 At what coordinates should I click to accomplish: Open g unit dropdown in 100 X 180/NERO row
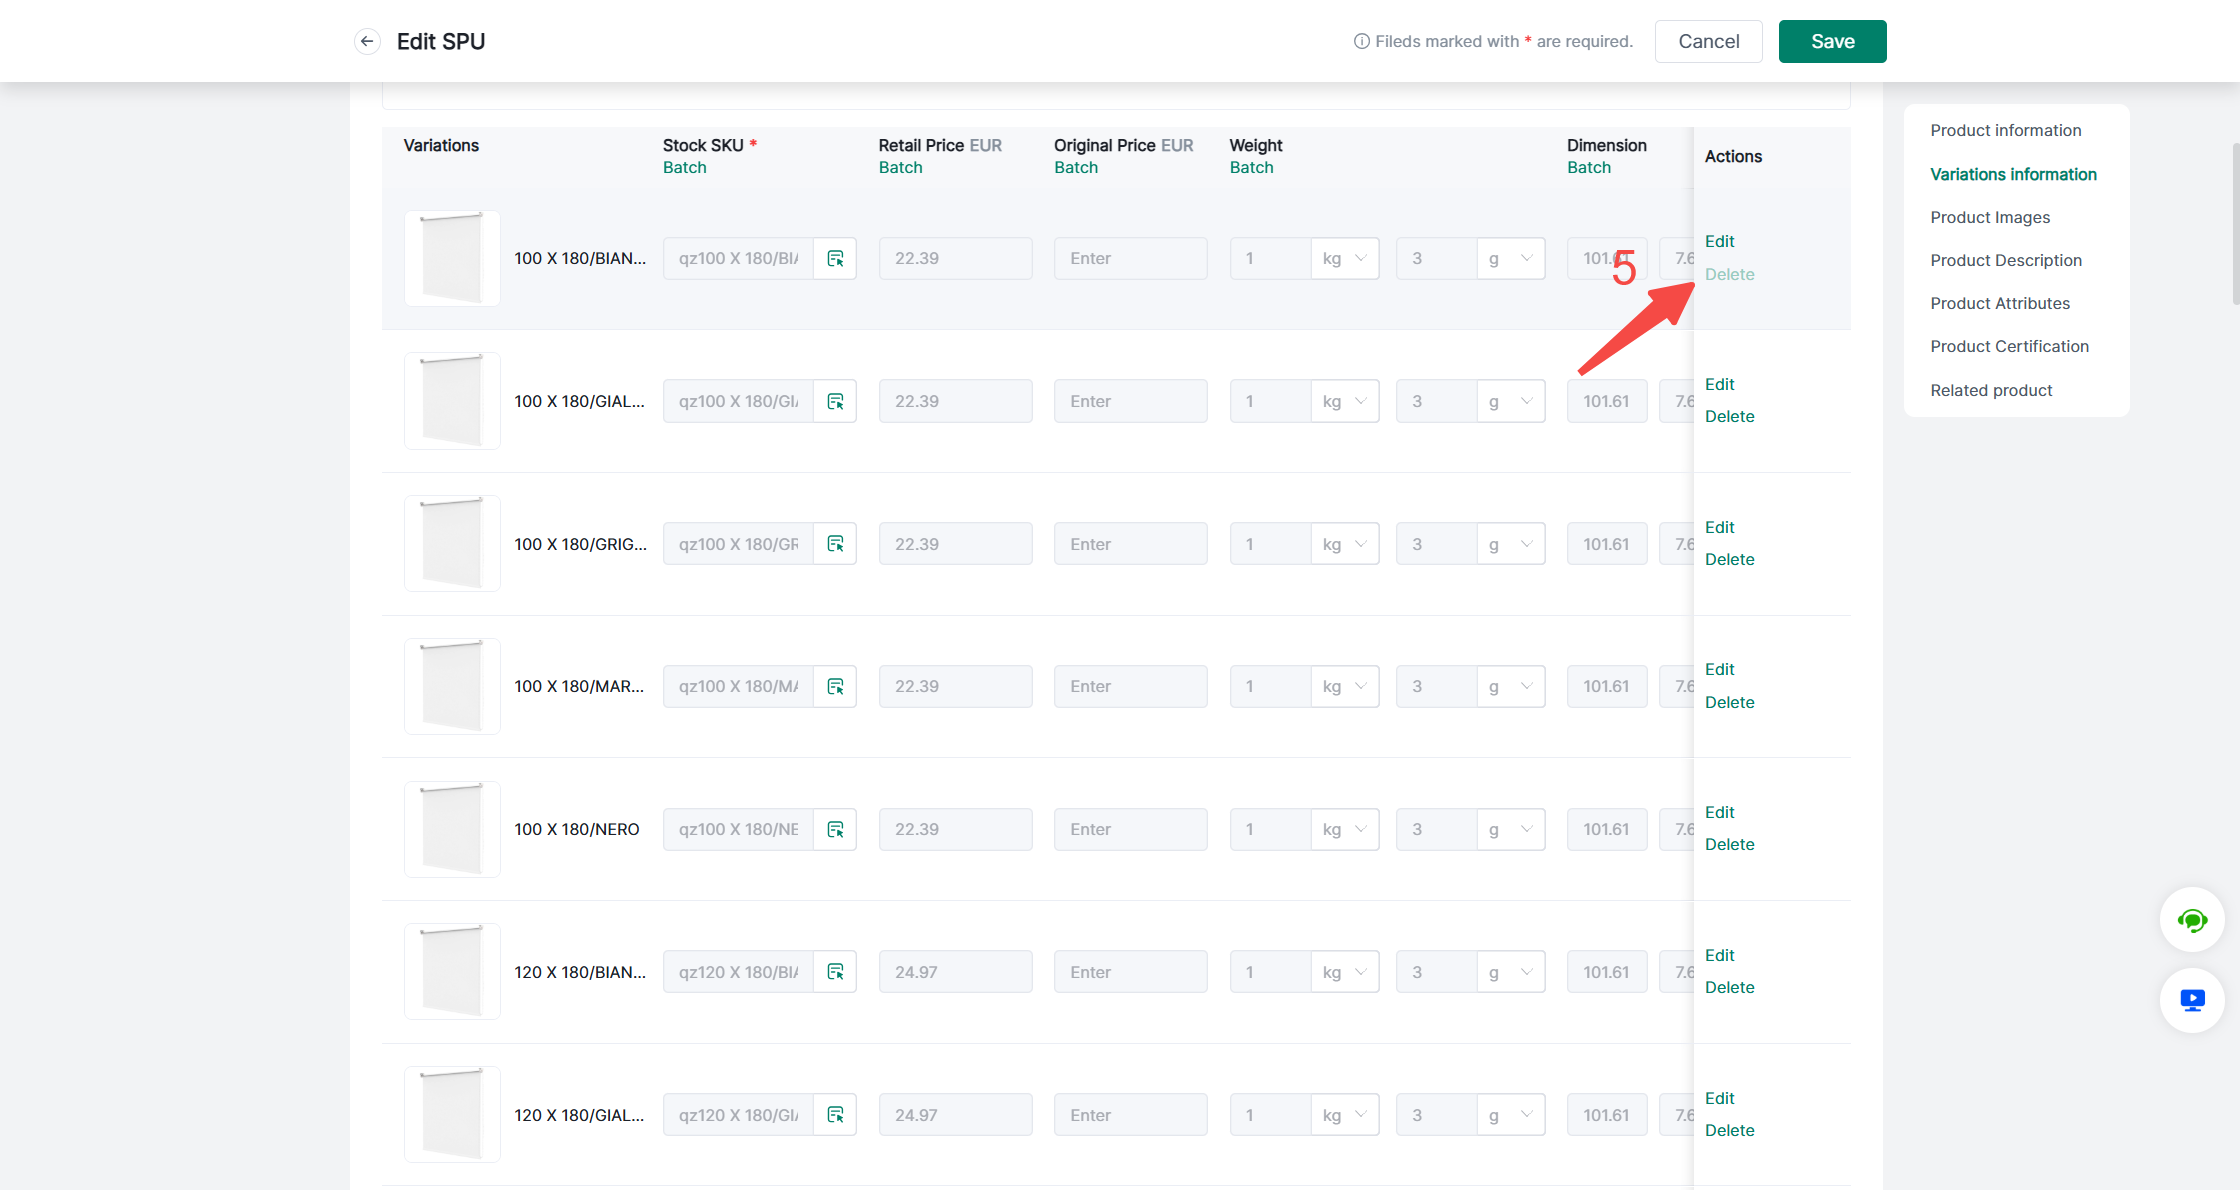tap(1510, 829)
